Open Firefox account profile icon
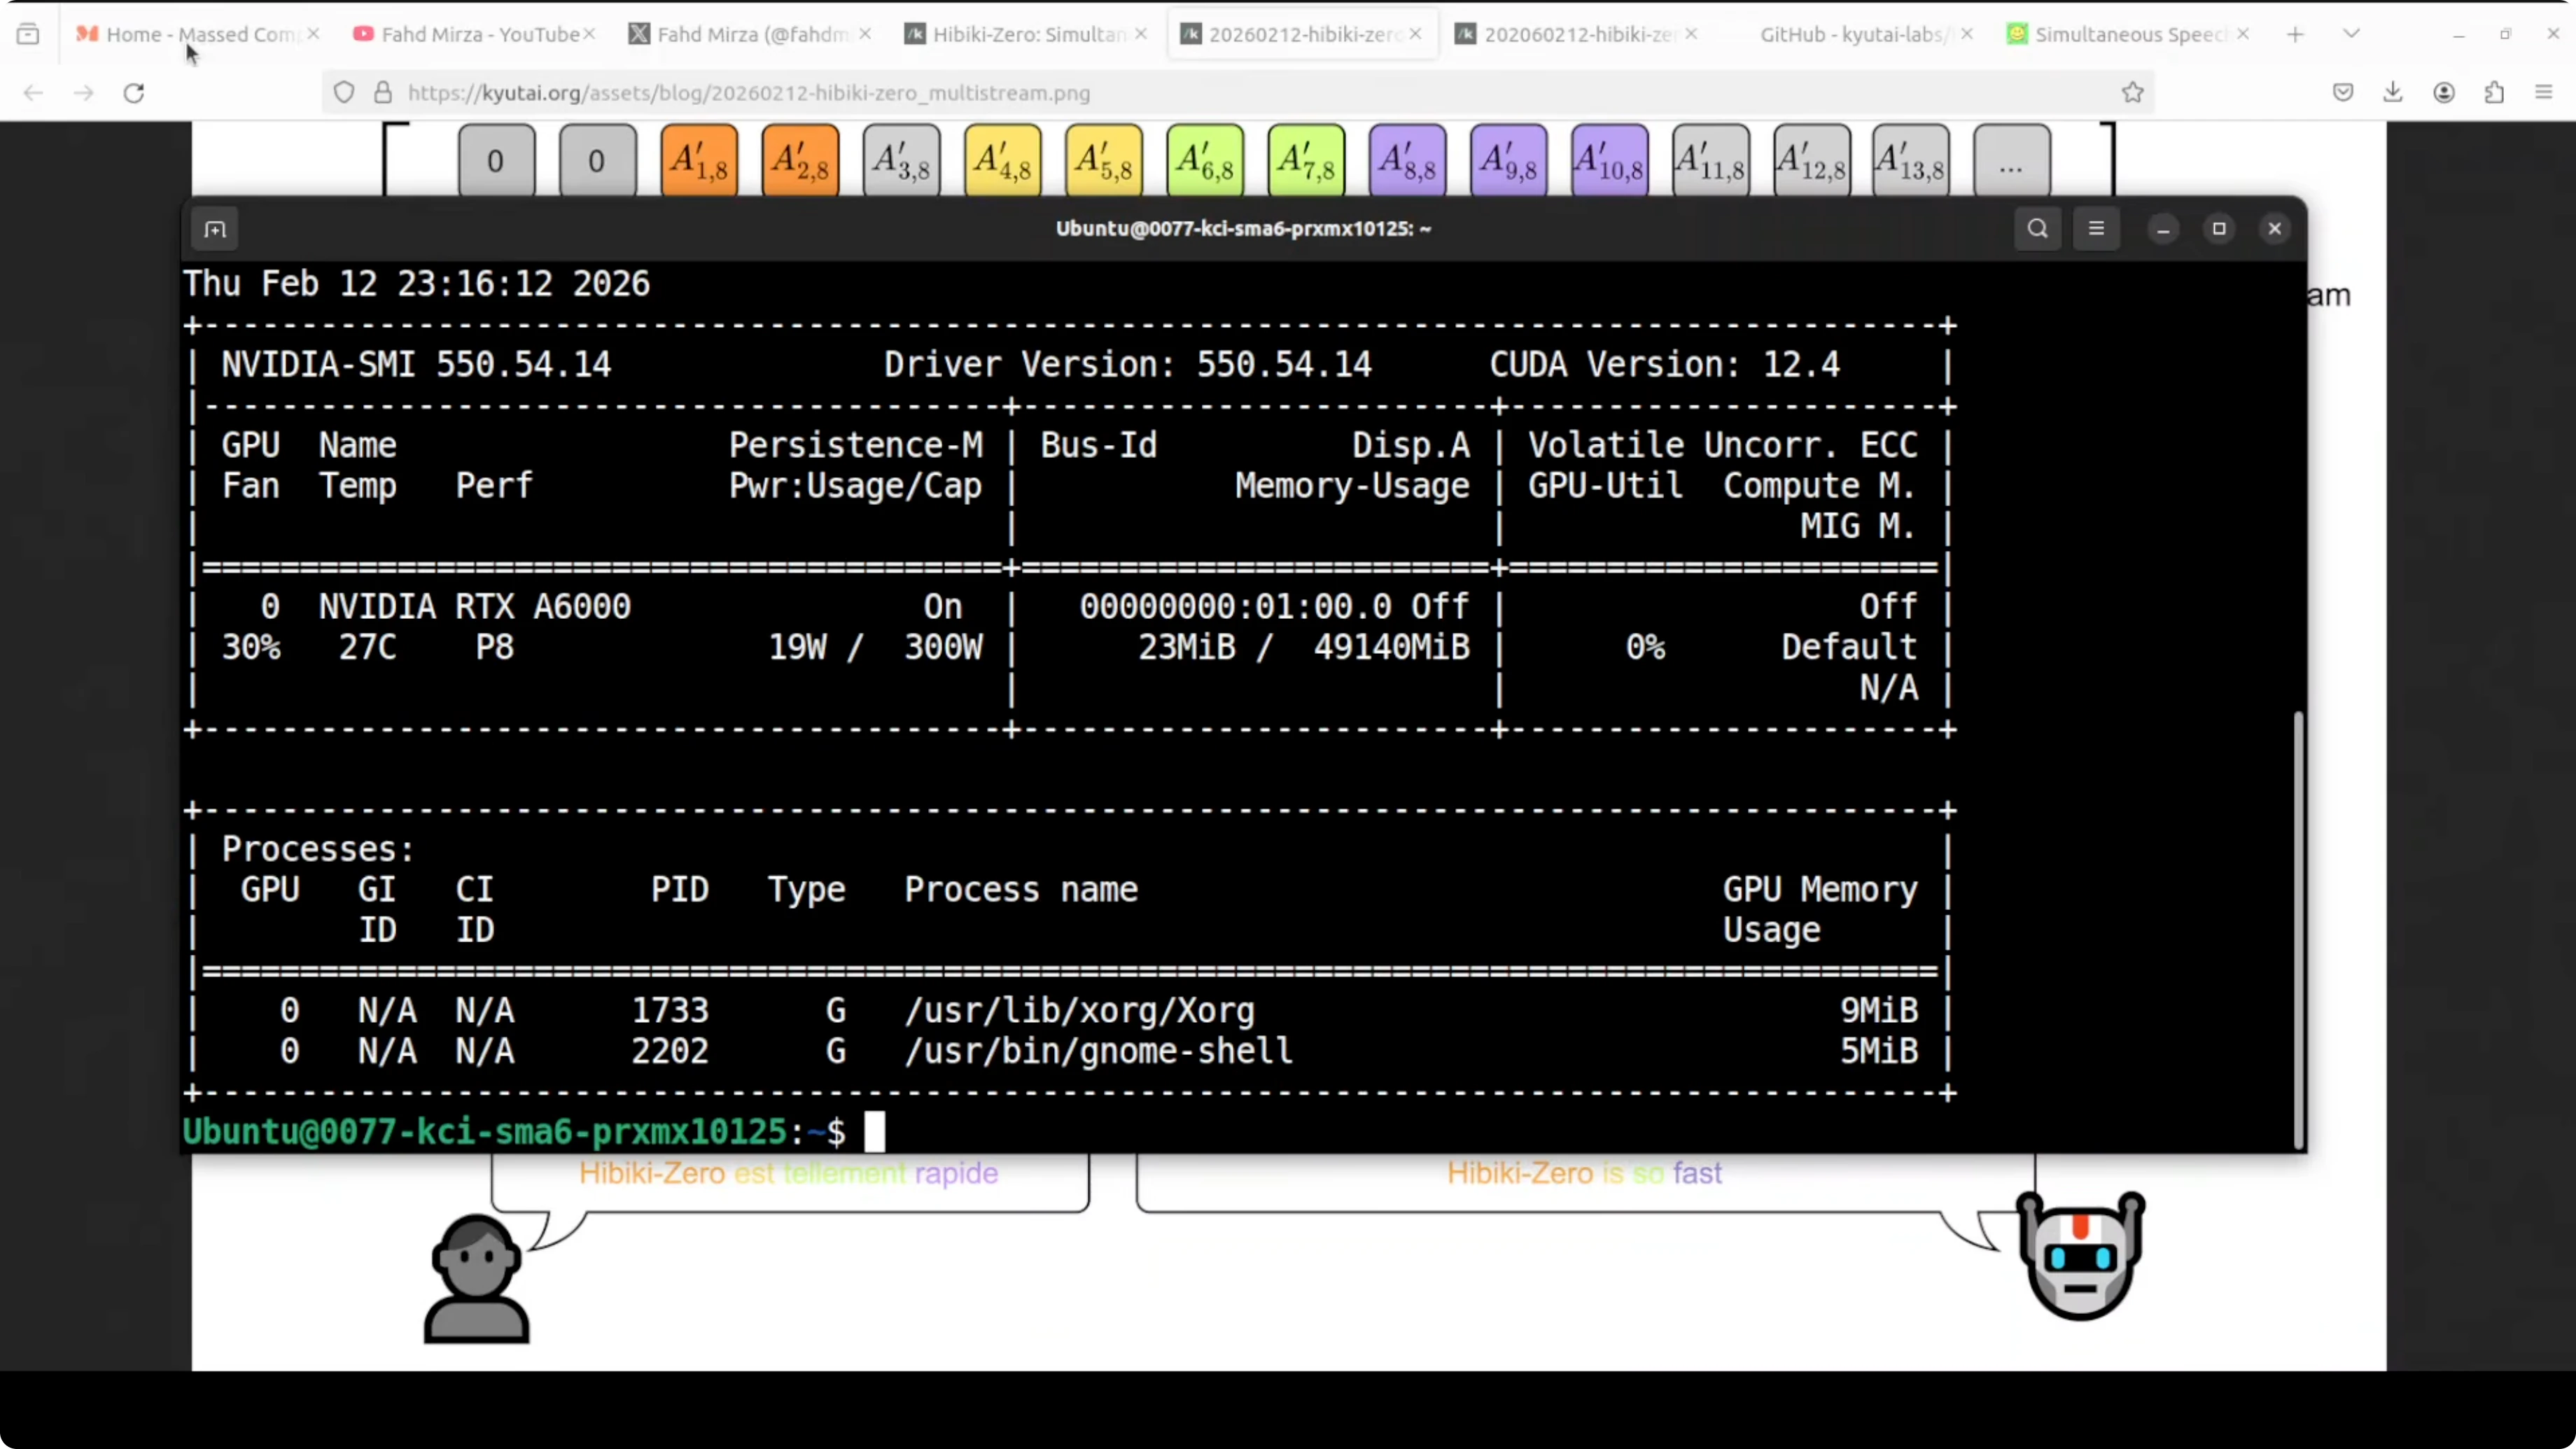 pos(2444,93)
